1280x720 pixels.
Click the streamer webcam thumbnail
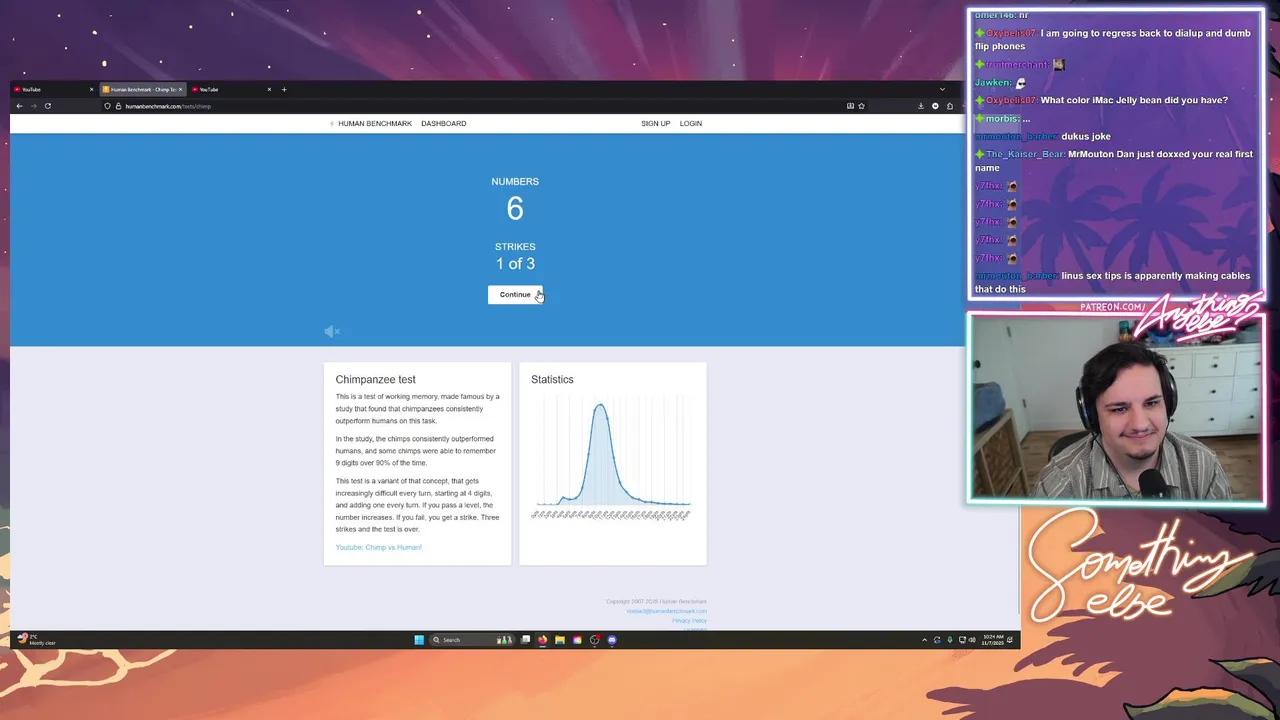coord(1116,408)
